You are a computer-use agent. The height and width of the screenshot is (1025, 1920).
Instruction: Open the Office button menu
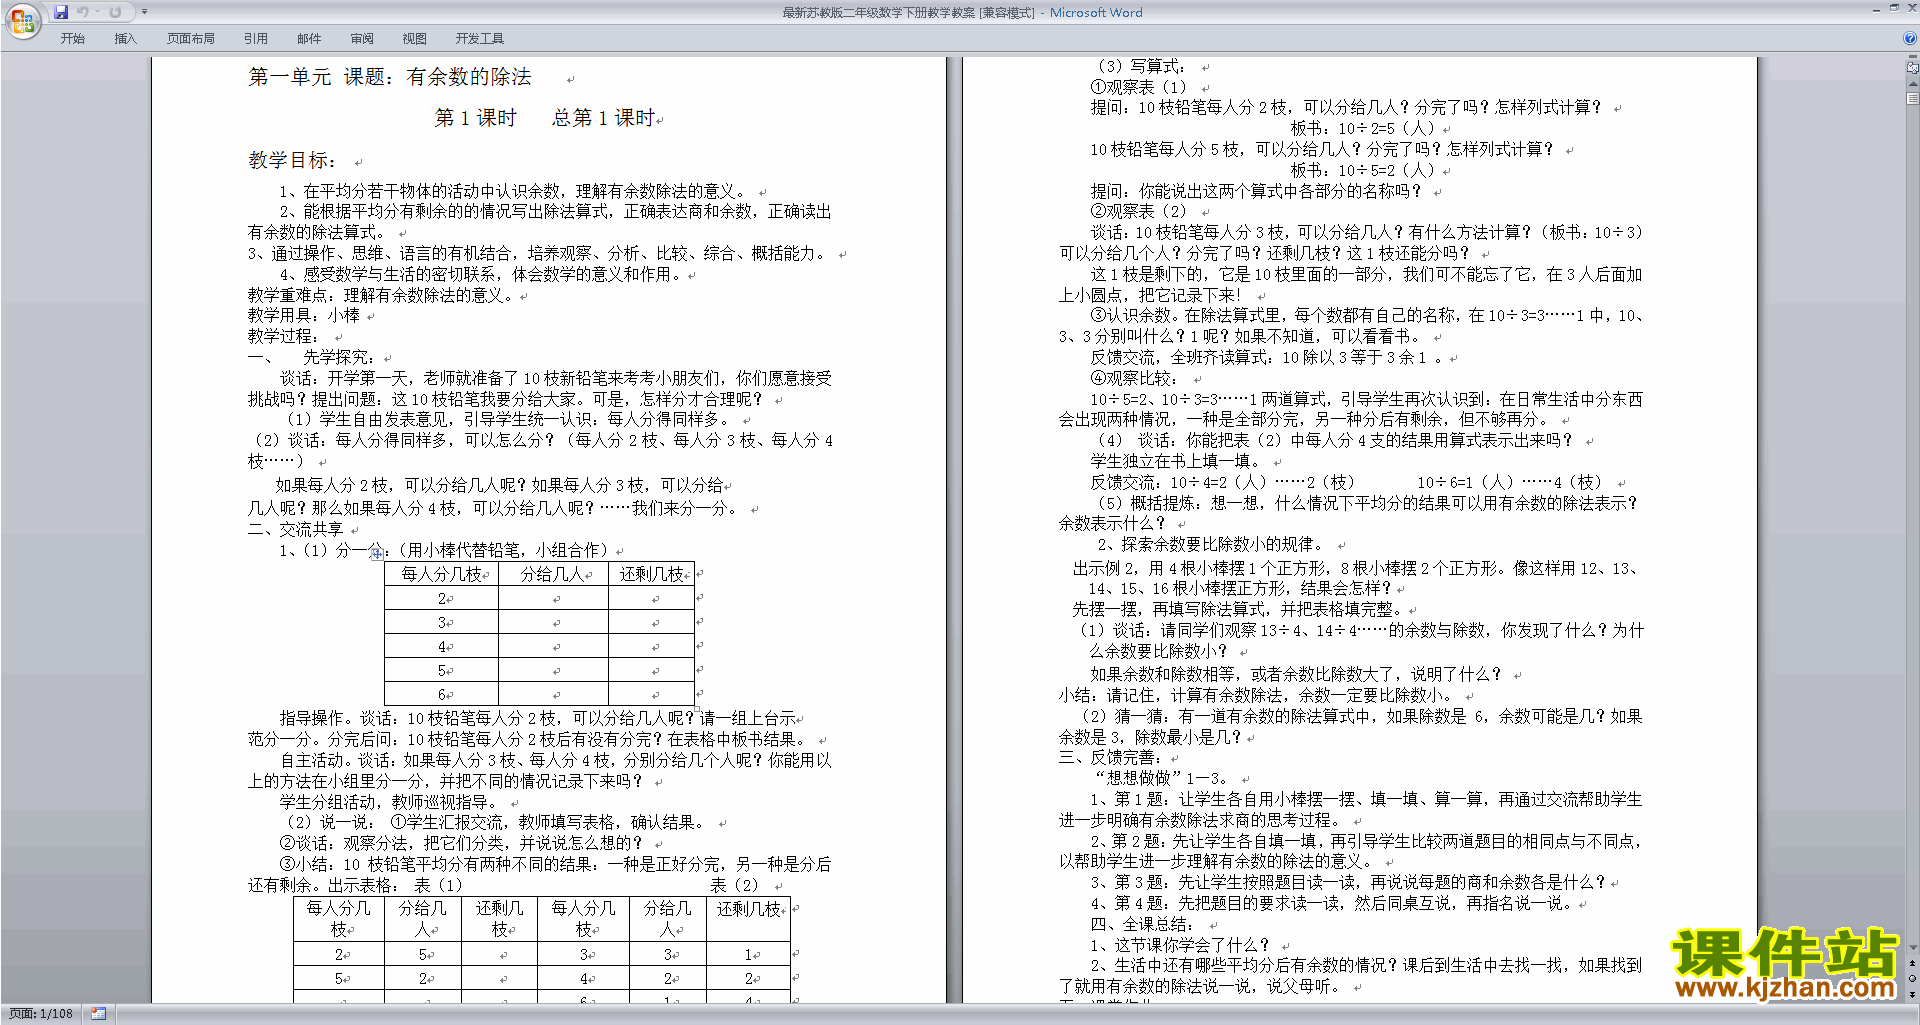coord(22,20)
